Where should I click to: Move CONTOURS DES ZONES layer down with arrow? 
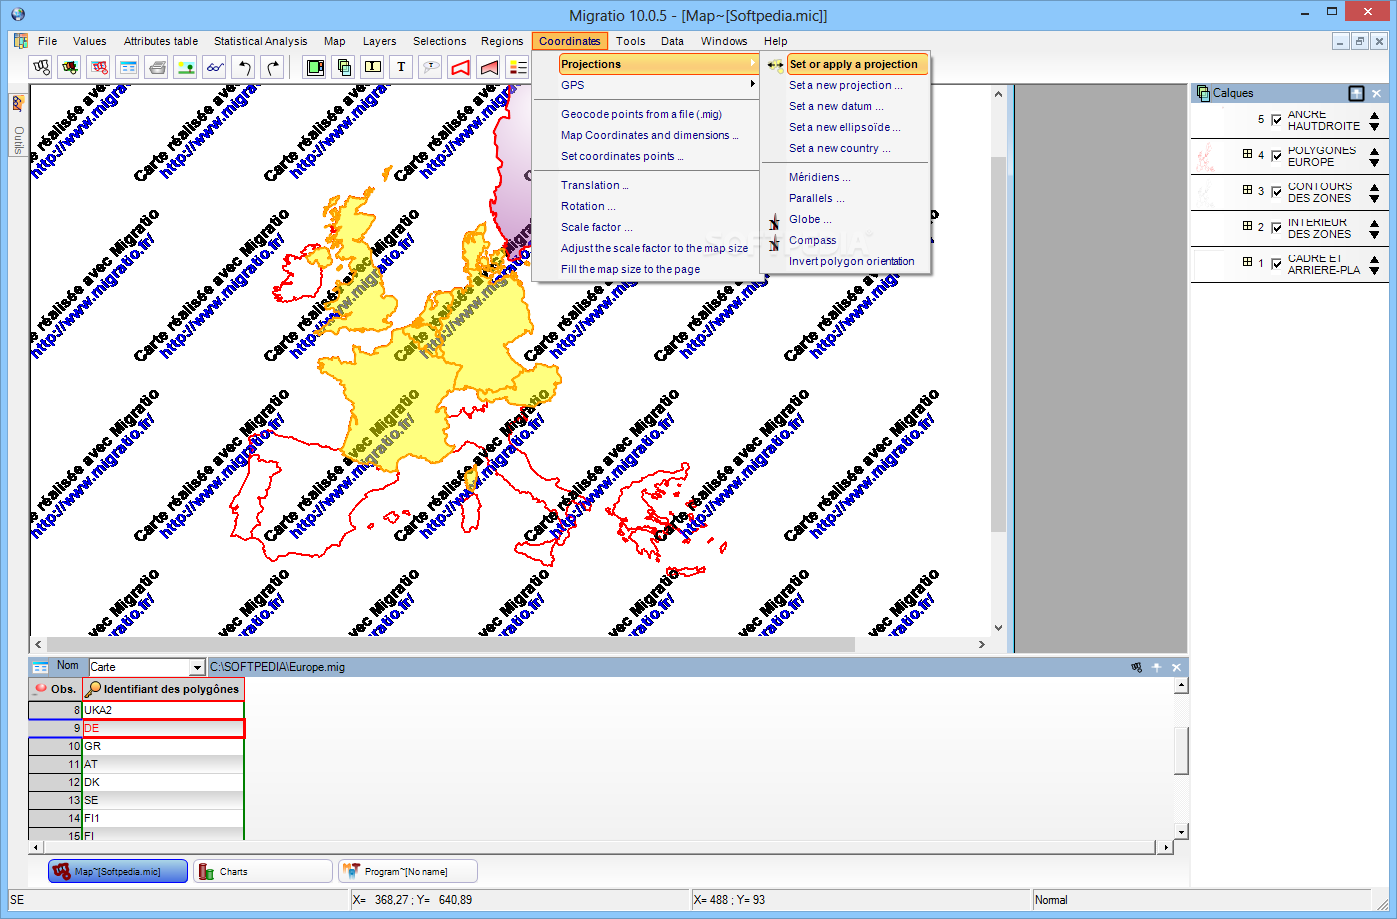click(1374, 199)
